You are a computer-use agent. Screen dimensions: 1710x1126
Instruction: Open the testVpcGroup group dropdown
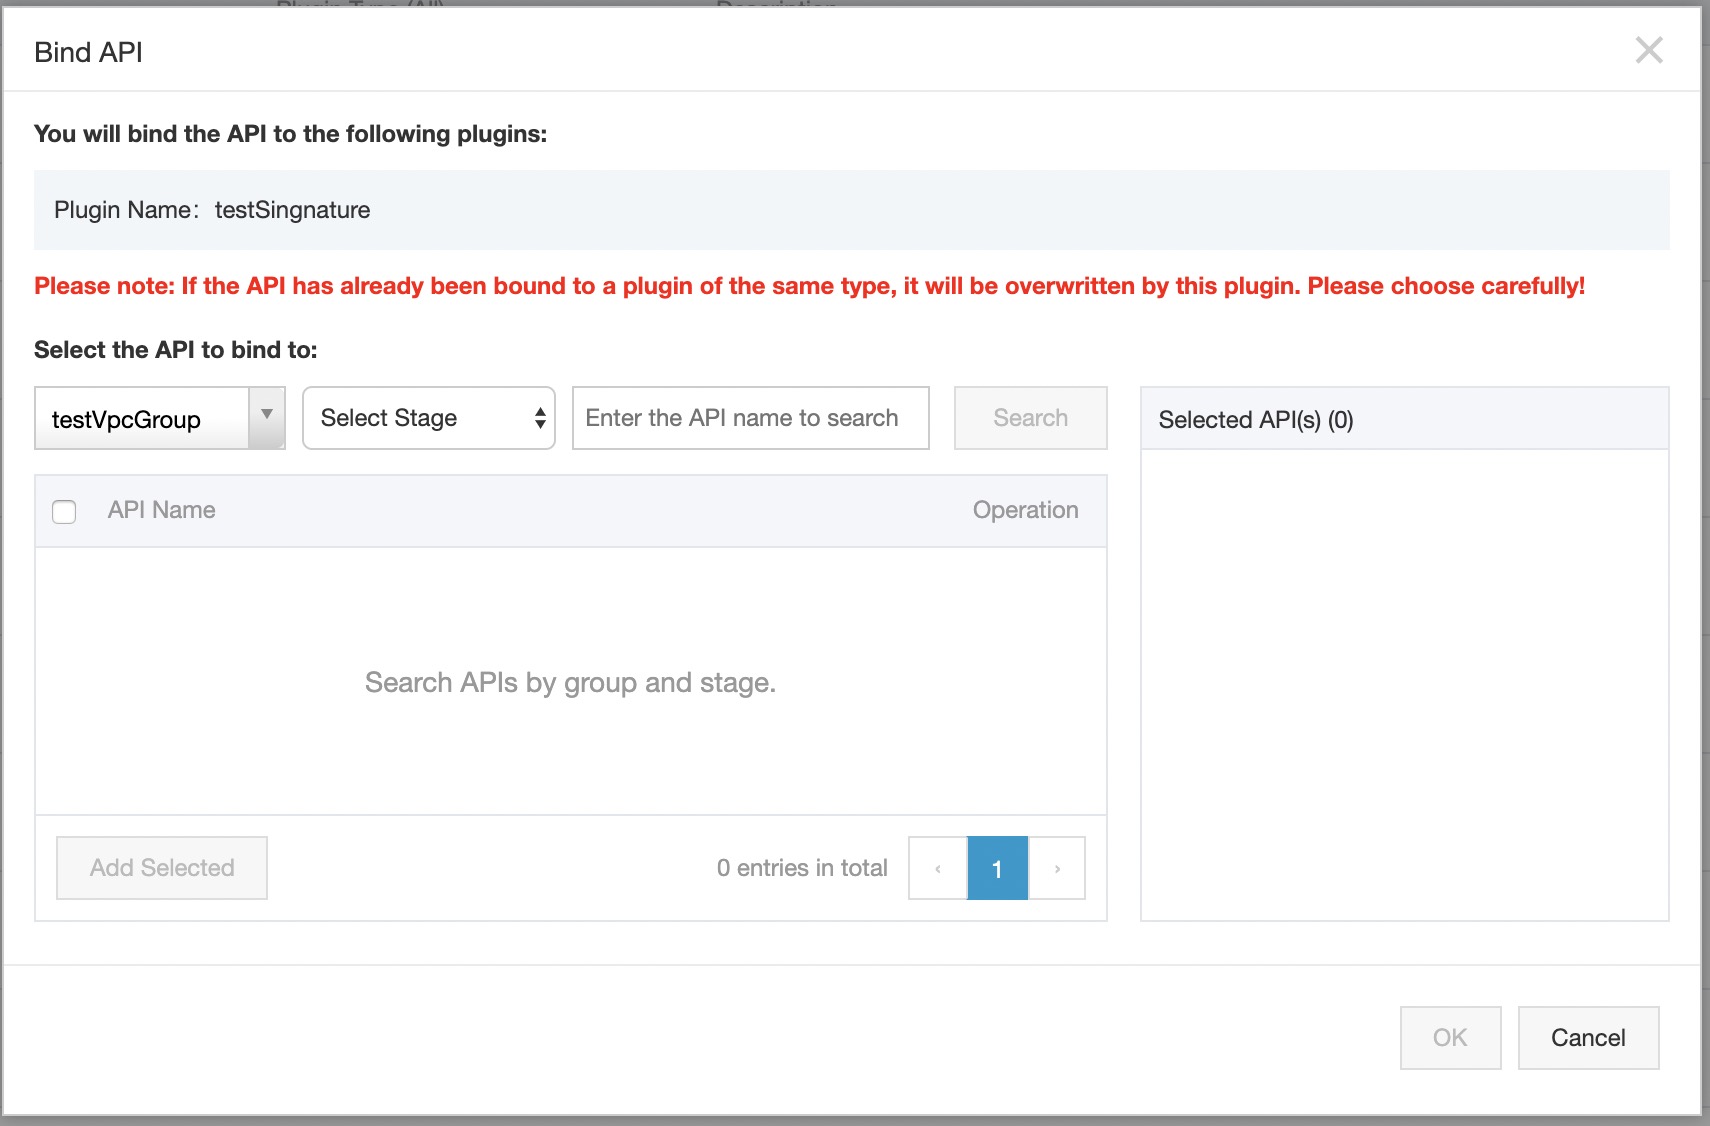click(x=160, y=418)
